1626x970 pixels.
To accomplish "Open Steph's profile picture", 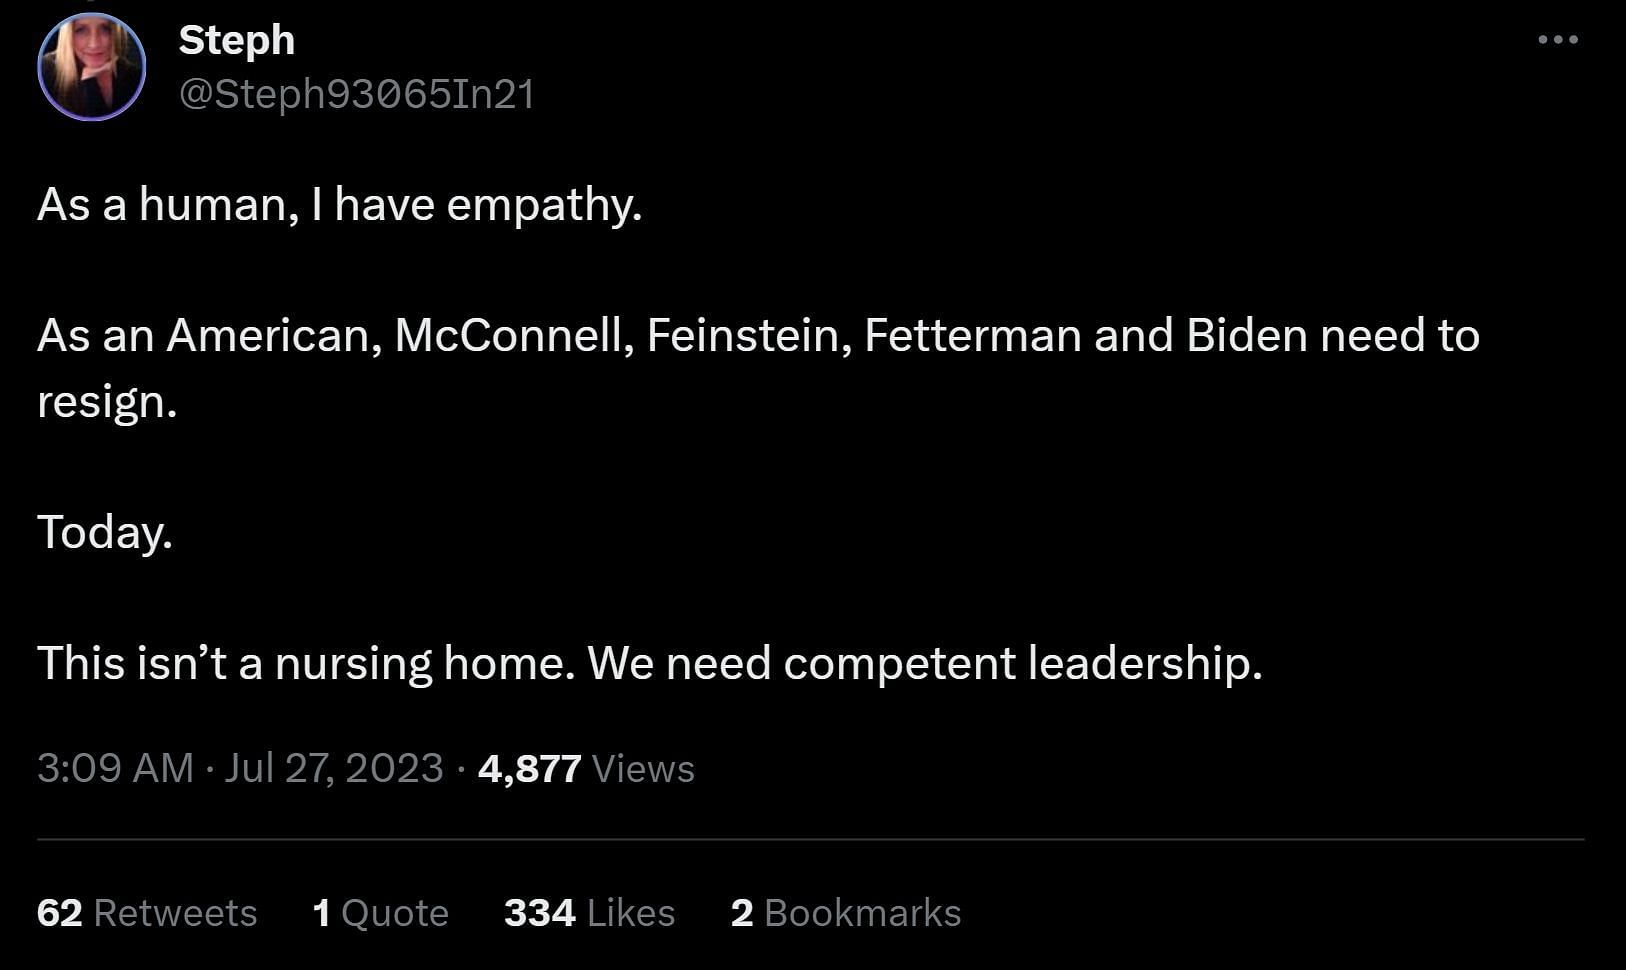I will (x=92, y=68).
